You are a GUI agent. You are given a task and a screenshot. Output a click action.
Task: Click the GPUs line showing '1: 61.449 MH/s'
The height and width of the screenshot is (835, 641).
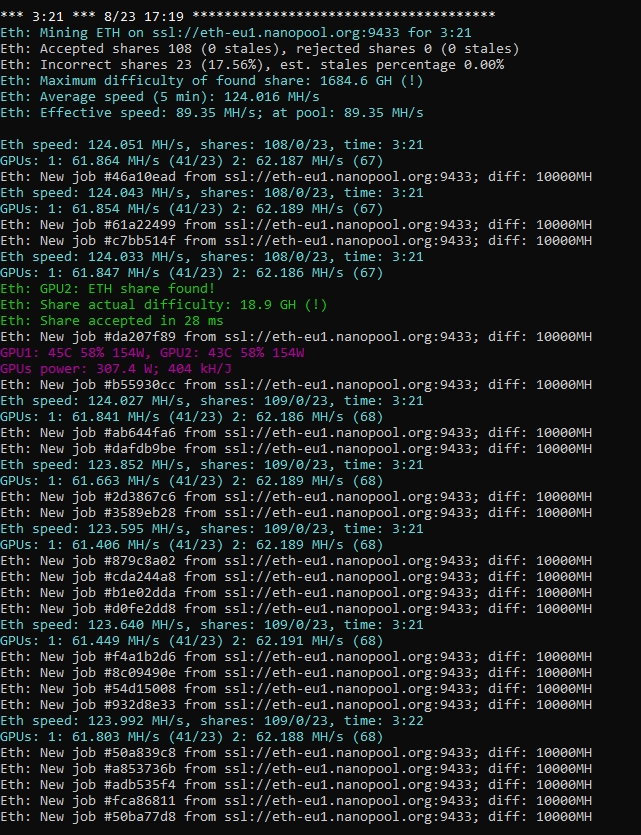pyautogui.click(x=192, y=640)
